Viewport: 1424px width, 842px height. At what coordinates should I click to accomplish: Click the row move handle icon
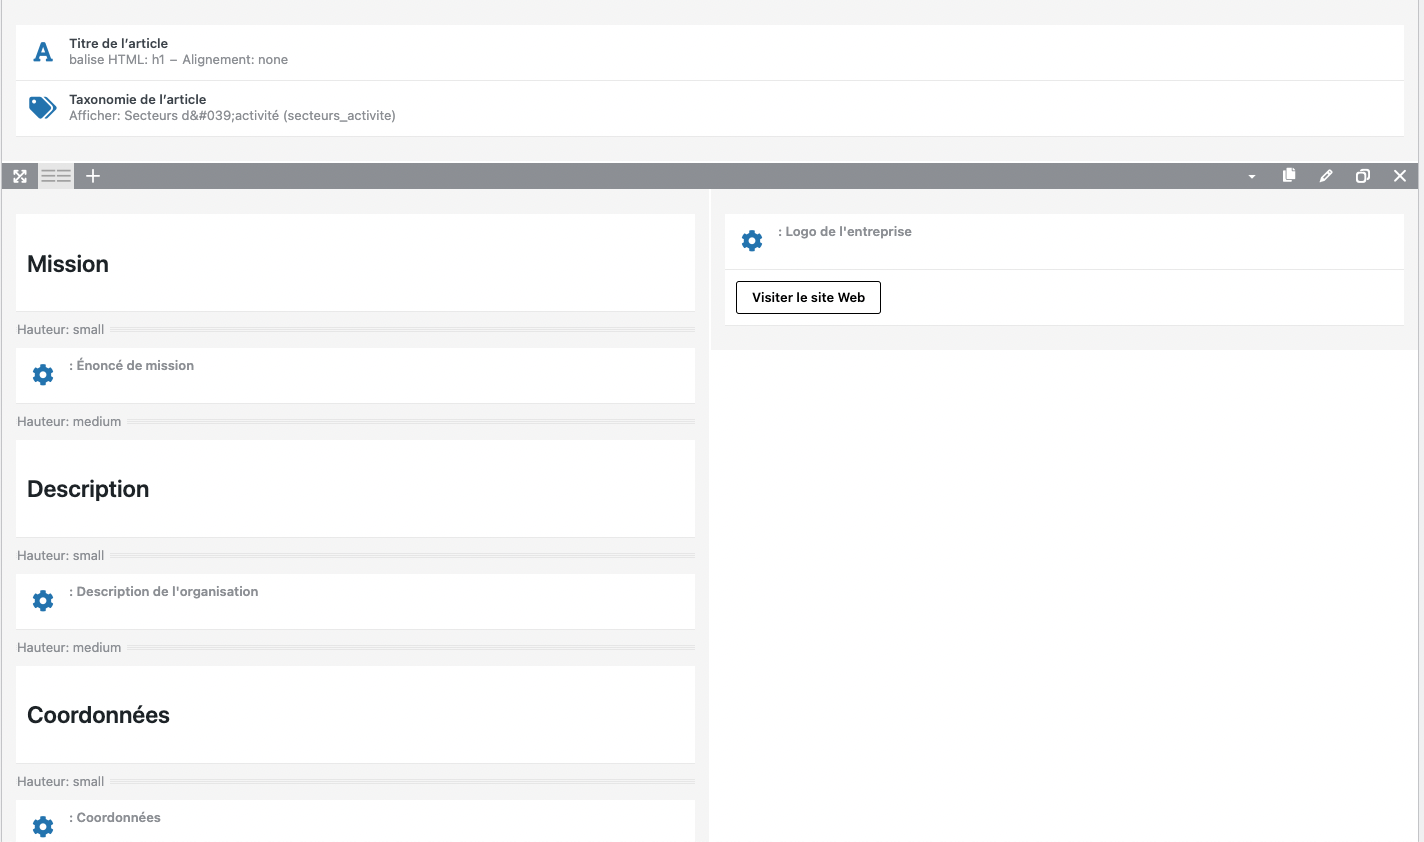point(20,176)
